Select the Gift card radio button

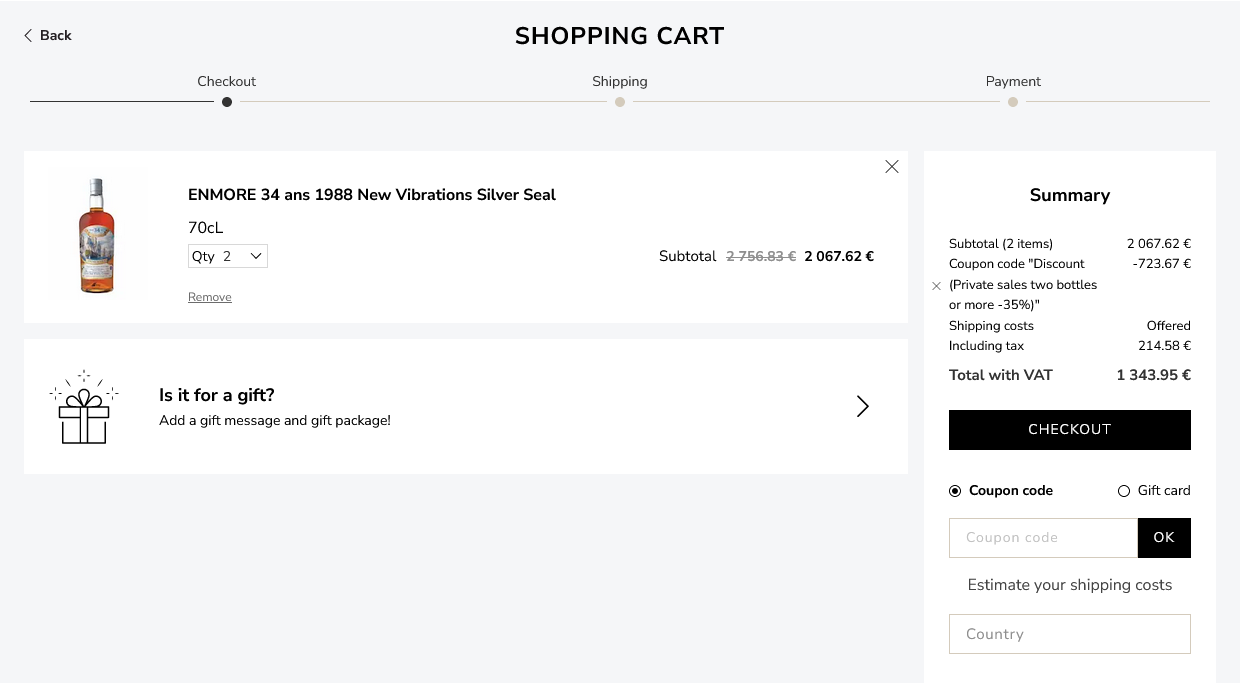(1124, 491)
